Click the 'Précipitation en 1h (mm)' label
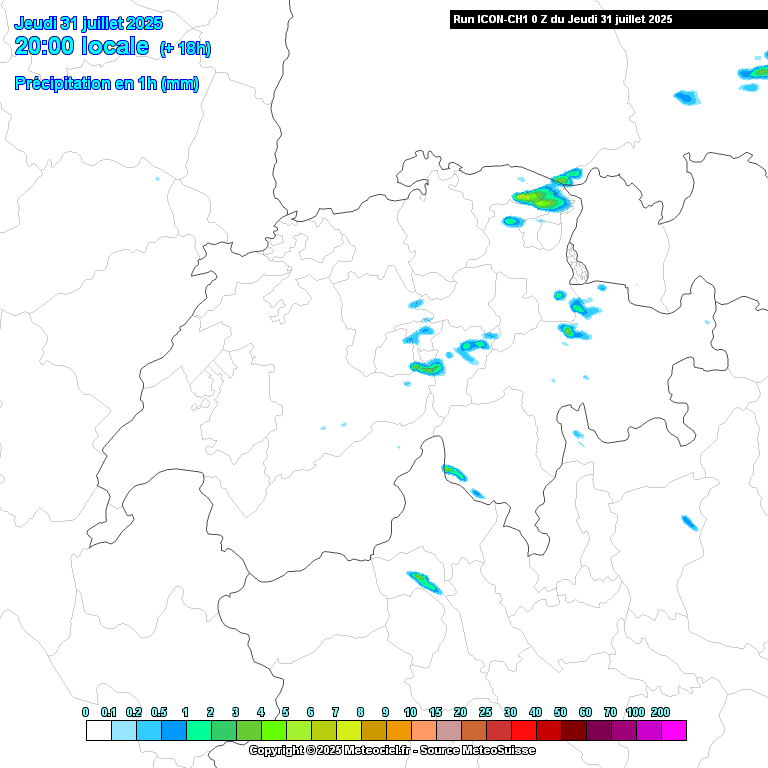Viewport: 768px width, 768px height. [x=107, y=83]
